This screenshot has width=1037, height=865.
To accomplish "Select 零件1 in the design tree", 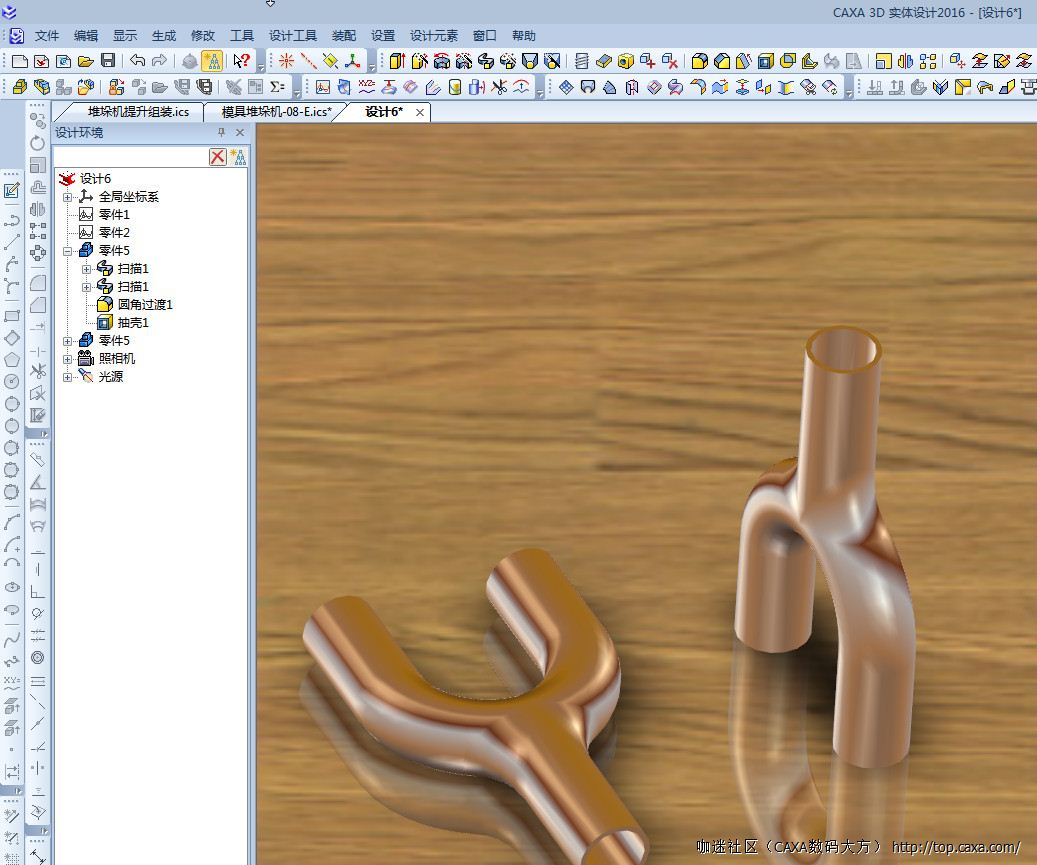I will (x=114, y=214).
